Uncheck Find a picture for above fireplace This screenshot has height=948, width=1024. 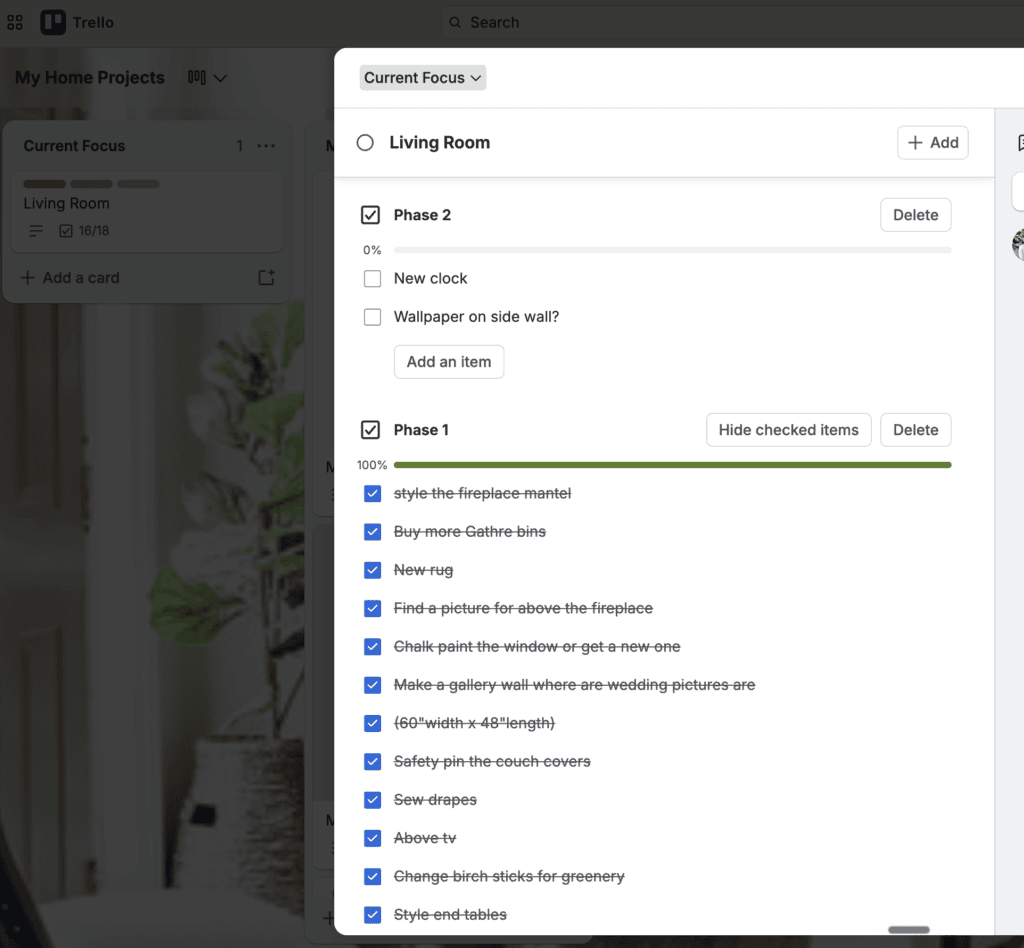[372, 608]
